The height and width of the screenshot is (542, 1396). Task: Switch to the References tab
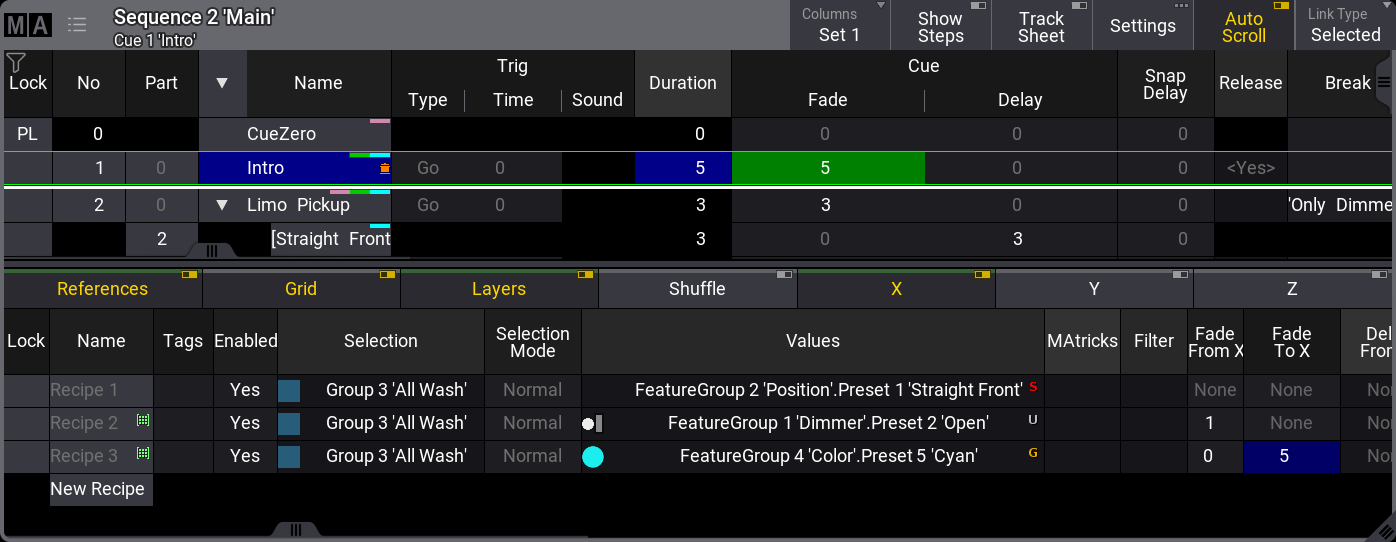coord(102,289)
